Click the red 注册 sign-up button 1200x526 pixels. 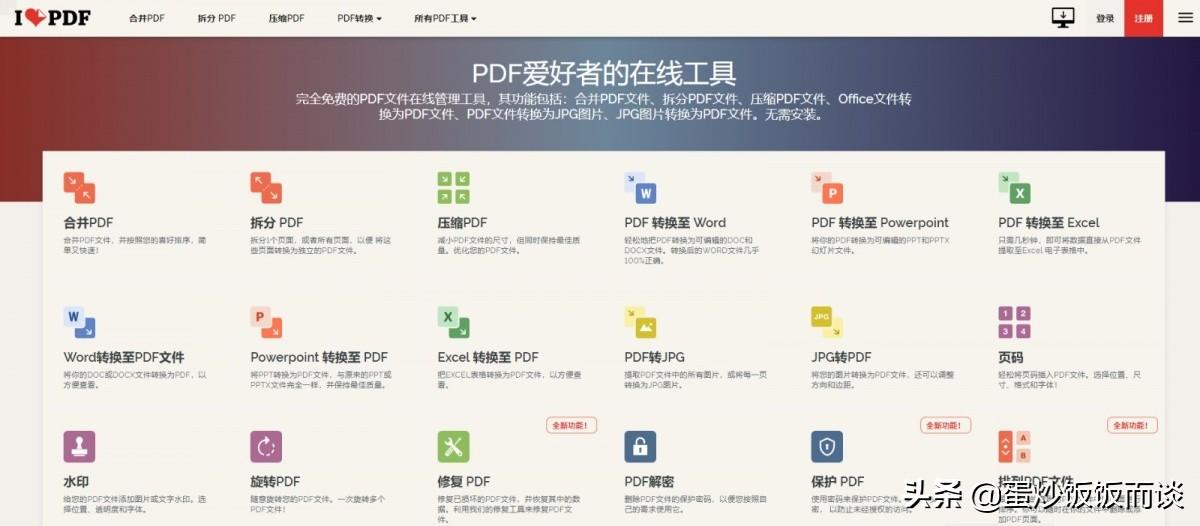(x=1143, y=18)
